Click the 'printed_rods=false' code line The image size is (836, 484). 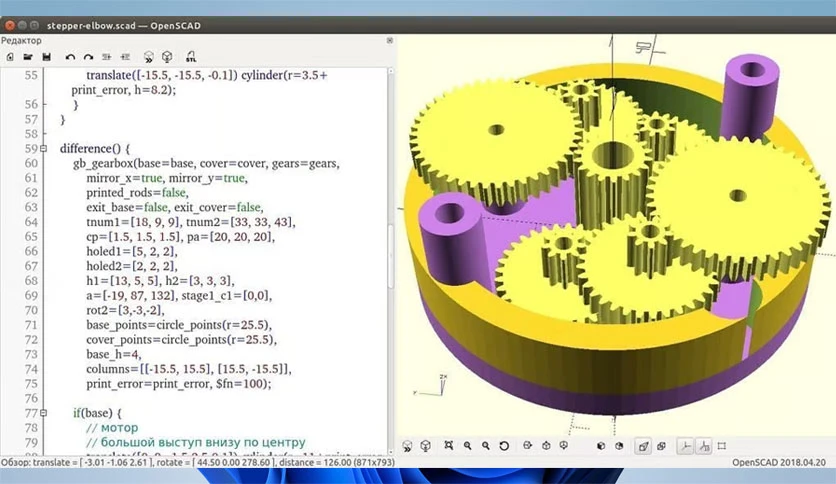(138, 192)
